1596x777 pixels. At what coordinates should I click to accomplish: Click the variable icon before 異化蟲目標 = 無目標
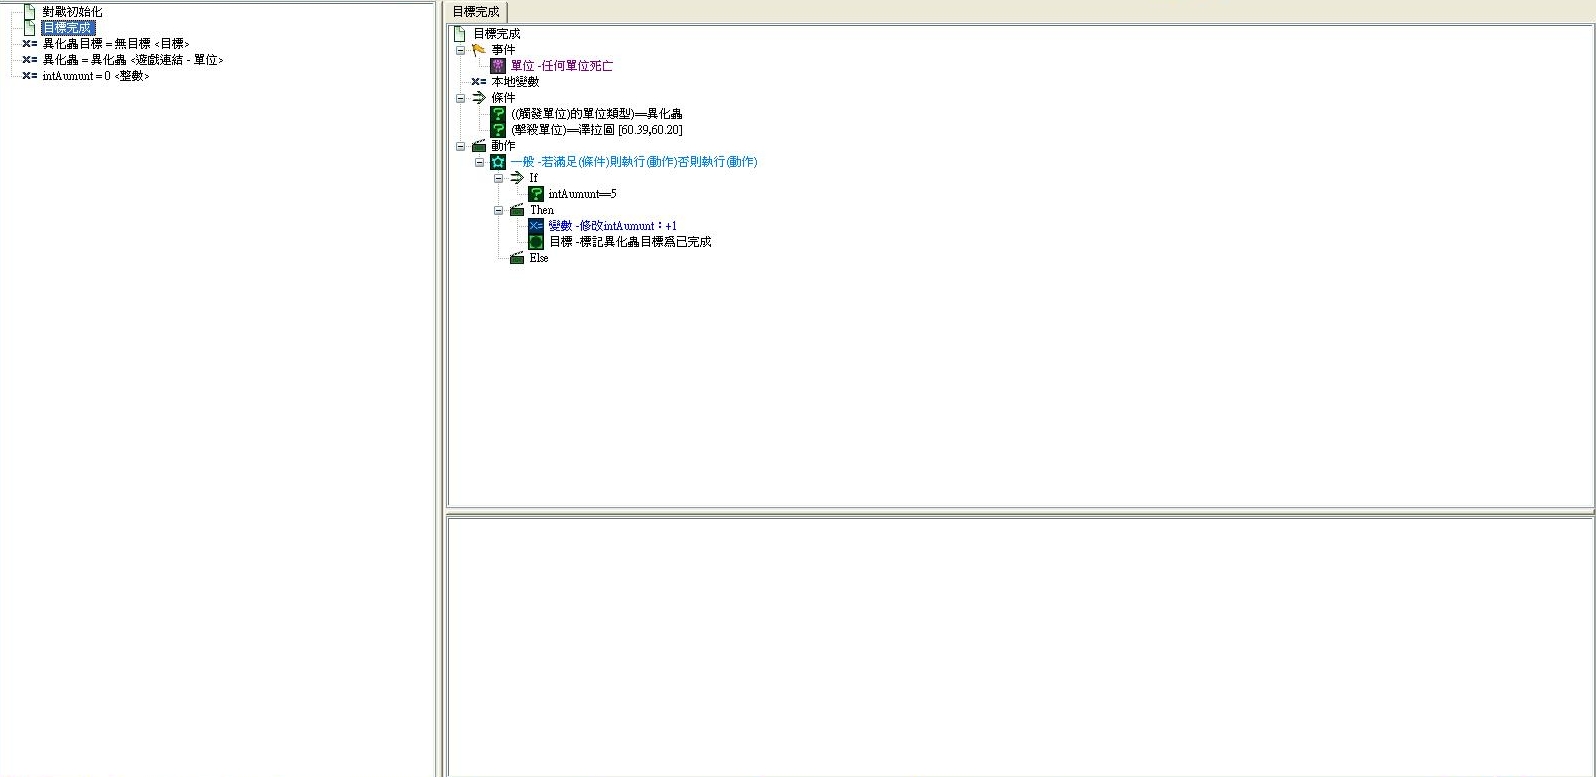pyautogui.click(x=29, y=44)
